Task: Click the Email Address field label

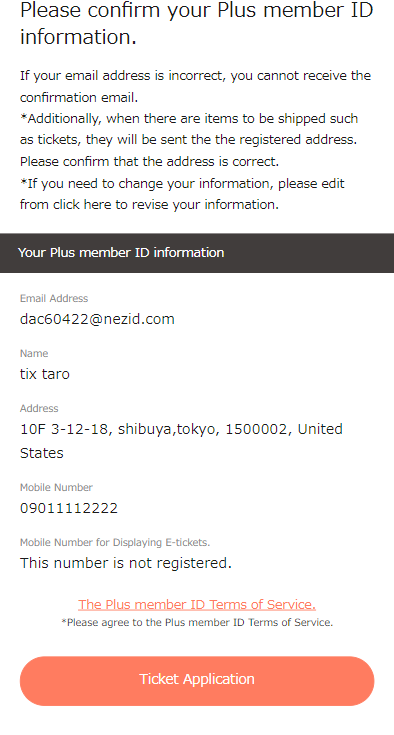Action: click(54, 299)
